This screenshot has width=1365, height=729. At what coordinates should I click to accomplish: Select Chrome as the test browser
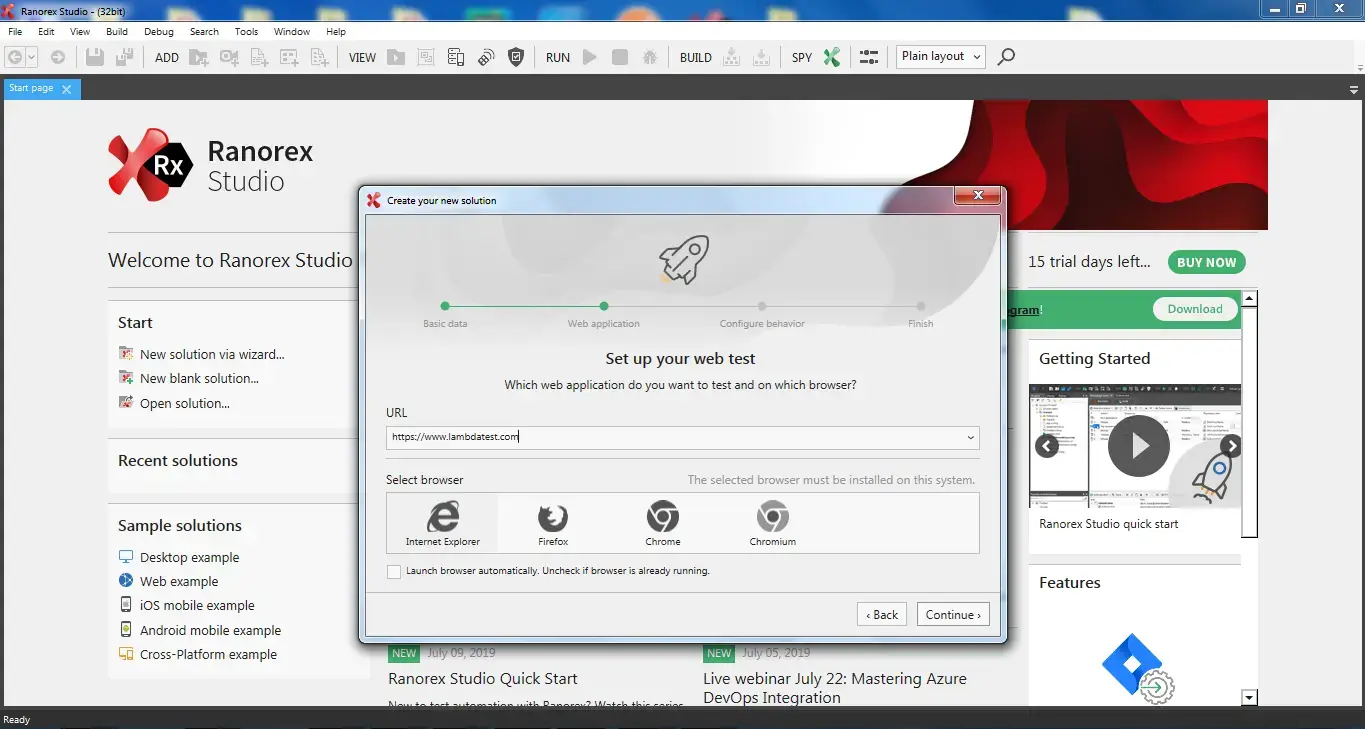[662, 522]
